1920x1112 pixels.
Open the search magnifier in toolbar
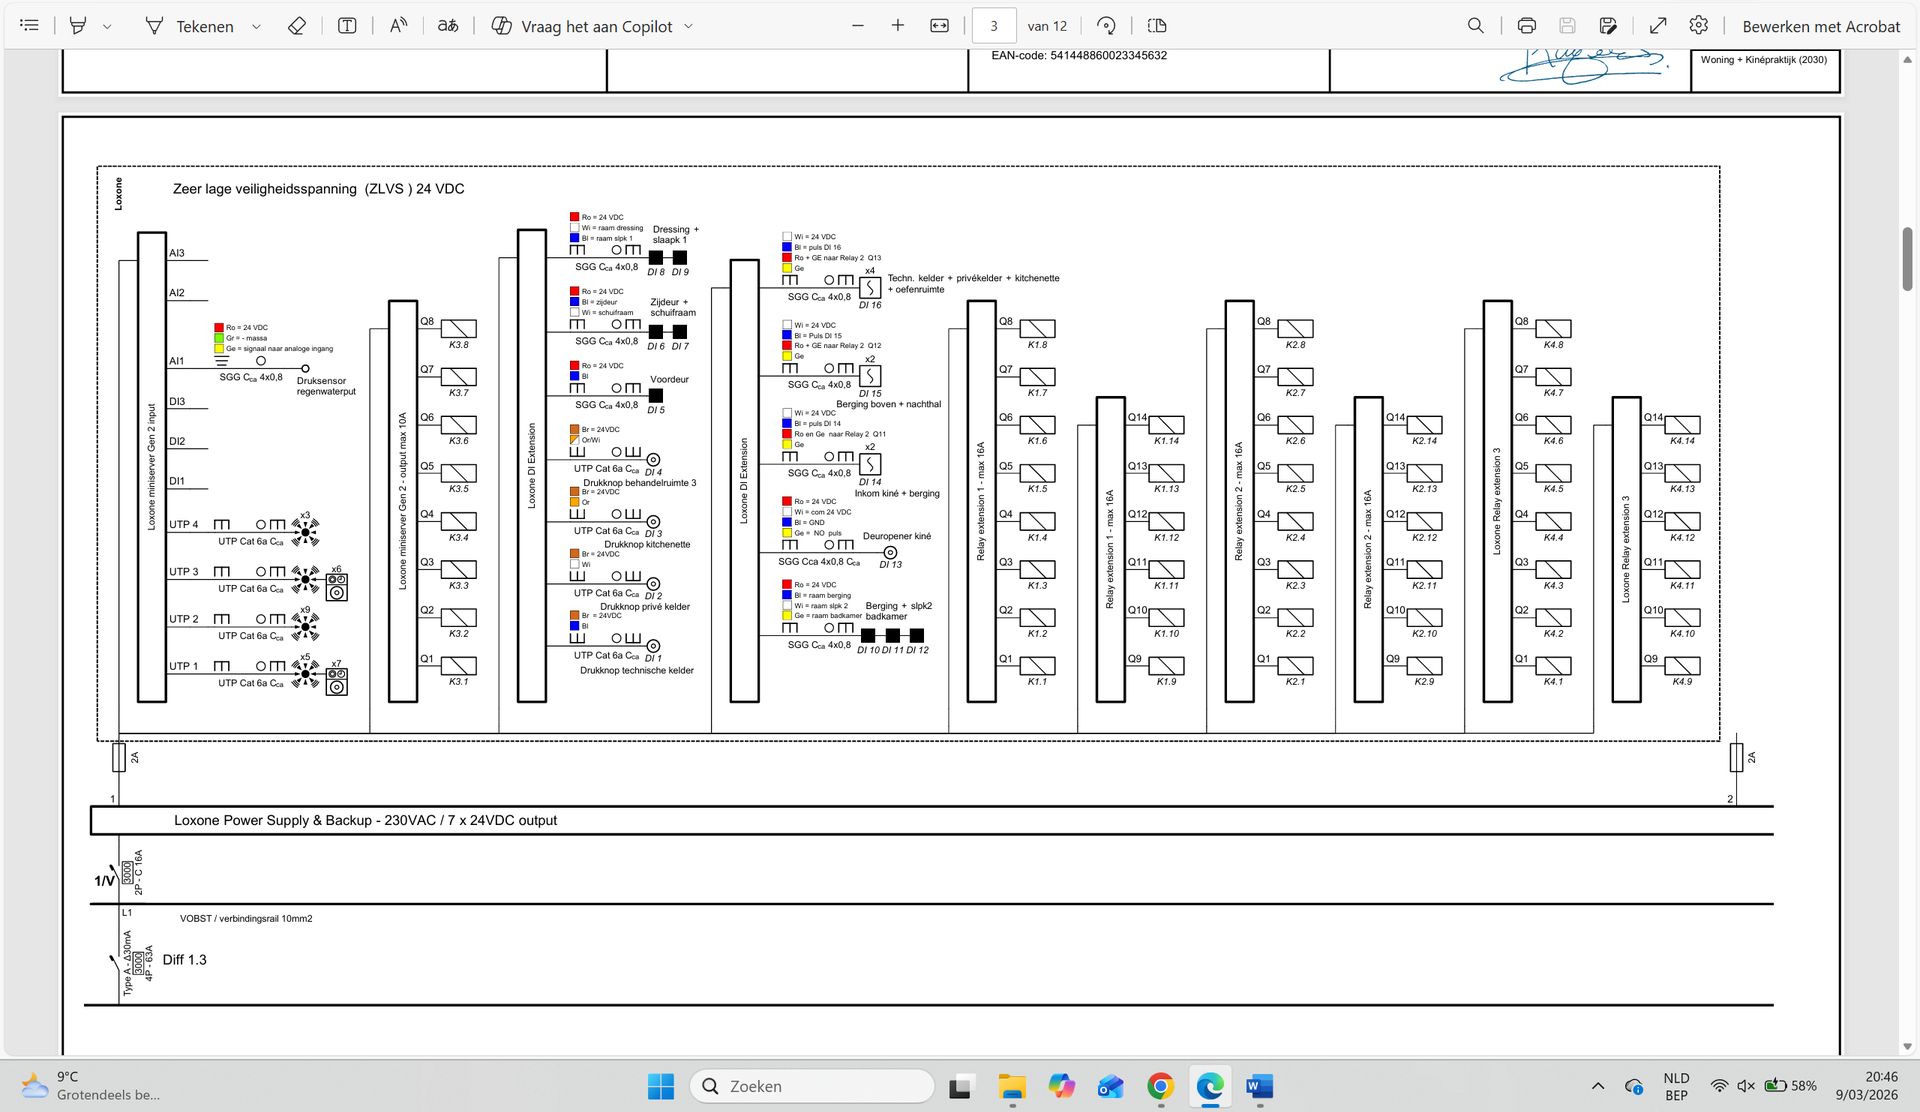(x=1475, y=26)
